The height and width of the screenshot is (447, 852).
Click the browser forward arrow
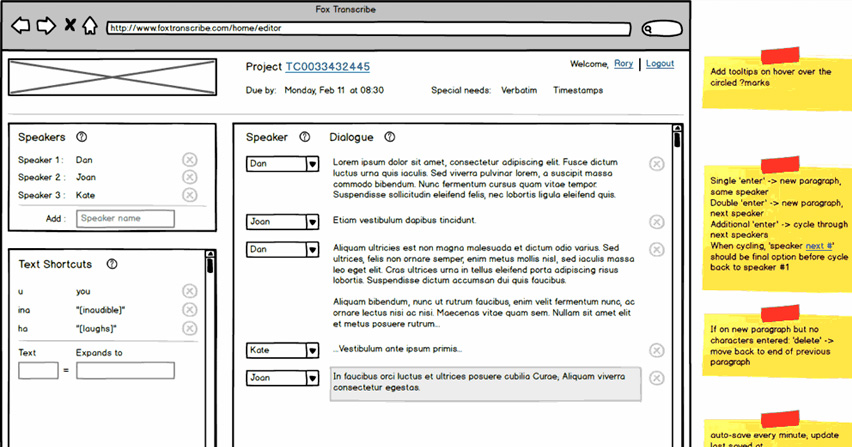pos(46,26)
